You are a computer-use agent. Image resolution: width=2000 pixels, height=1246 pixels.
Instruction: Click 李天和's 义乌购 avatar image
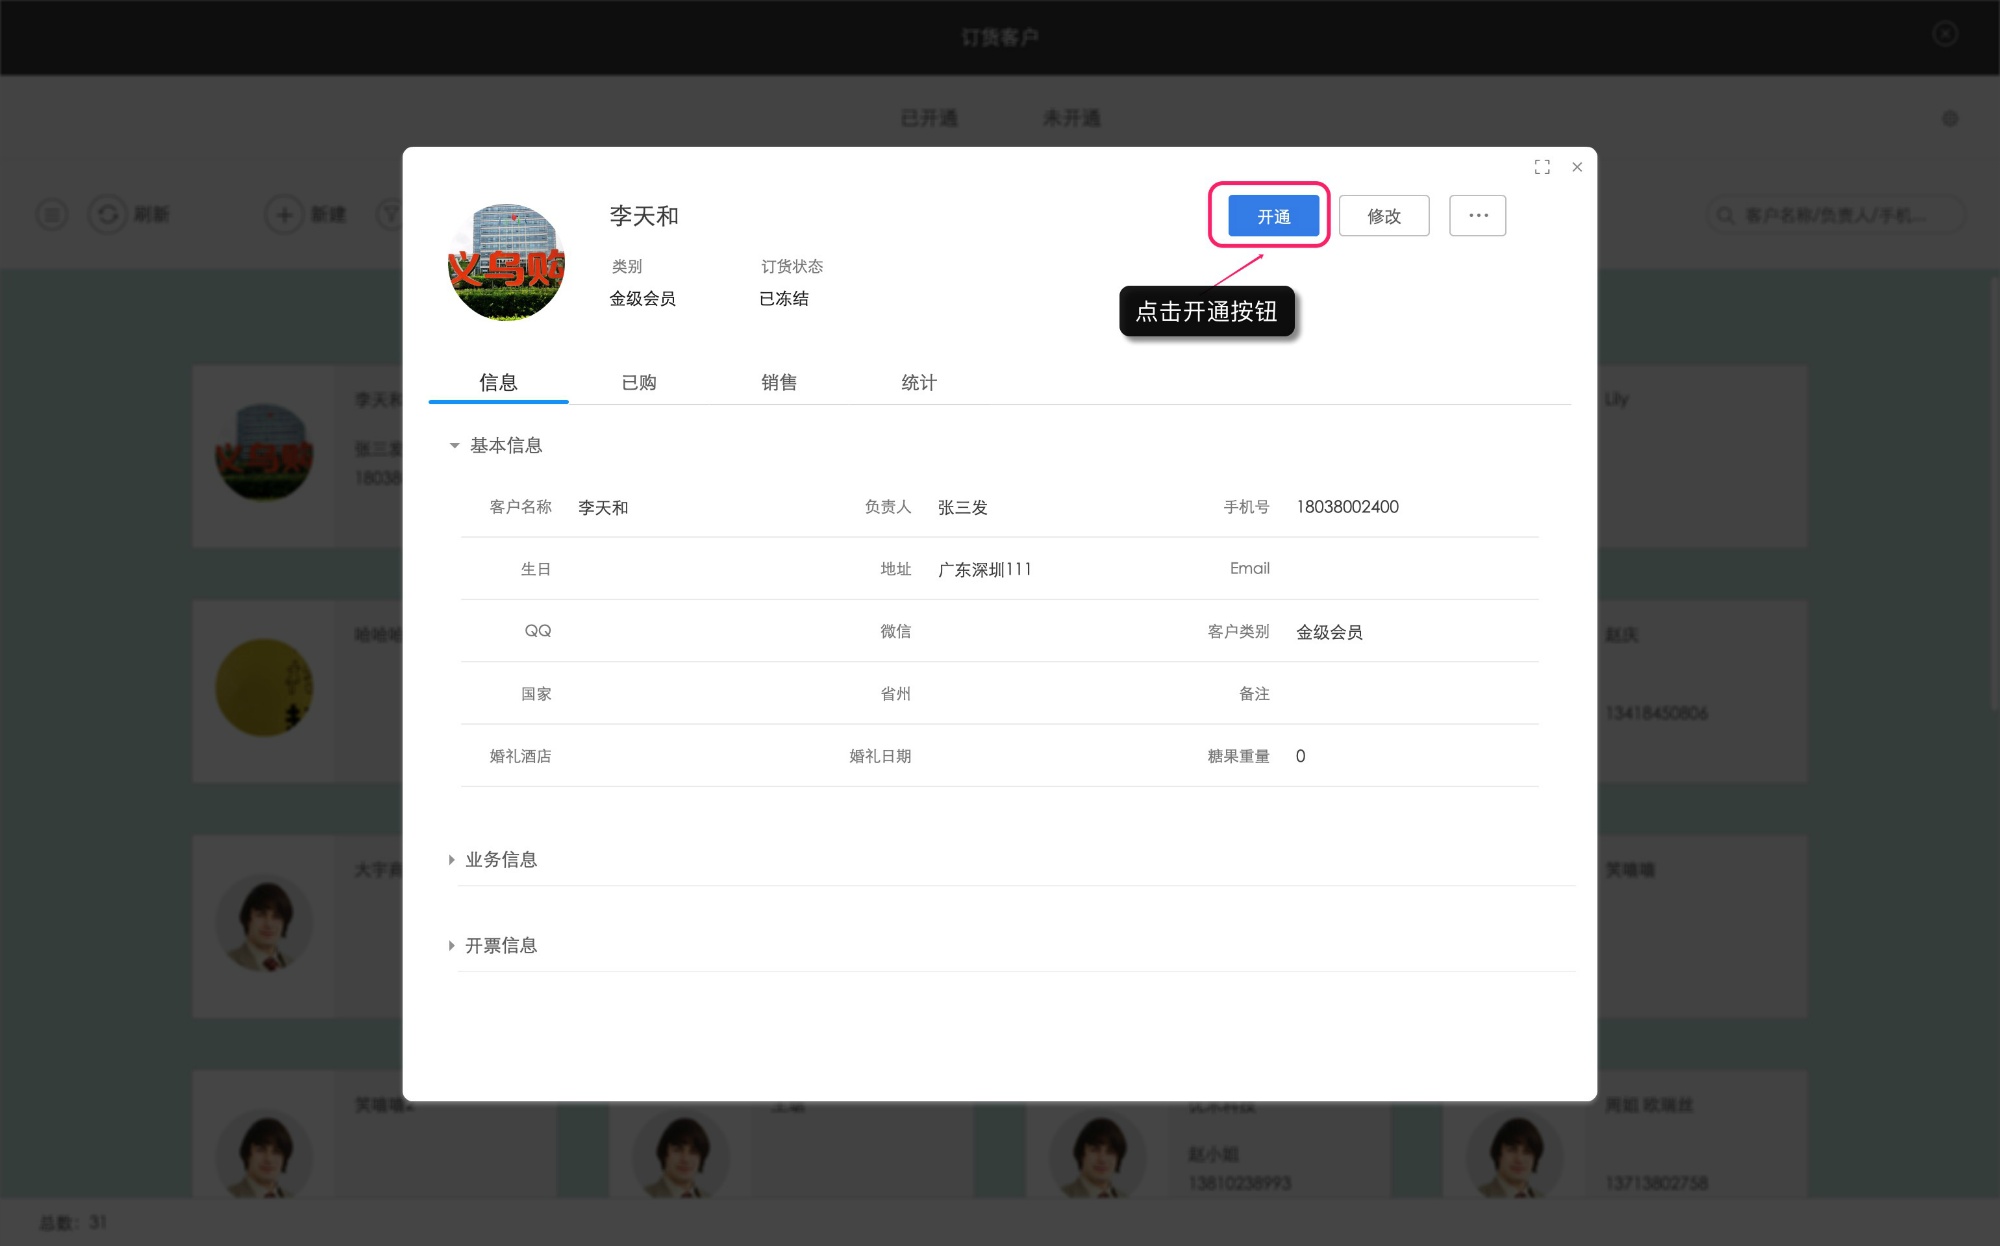[x=506, y=262]
